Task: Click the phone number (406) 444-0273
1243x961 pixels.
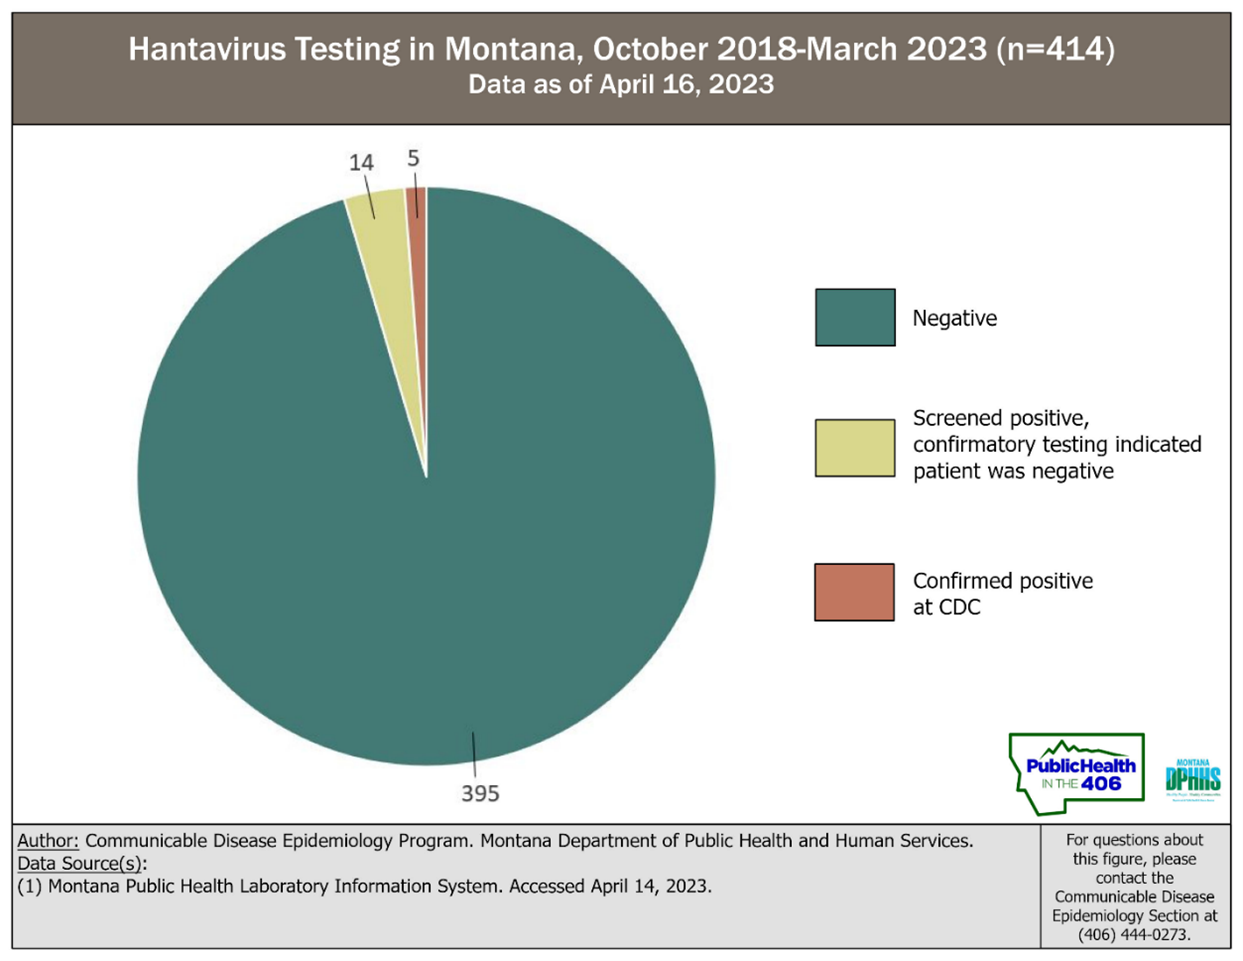Action: 1134,934
